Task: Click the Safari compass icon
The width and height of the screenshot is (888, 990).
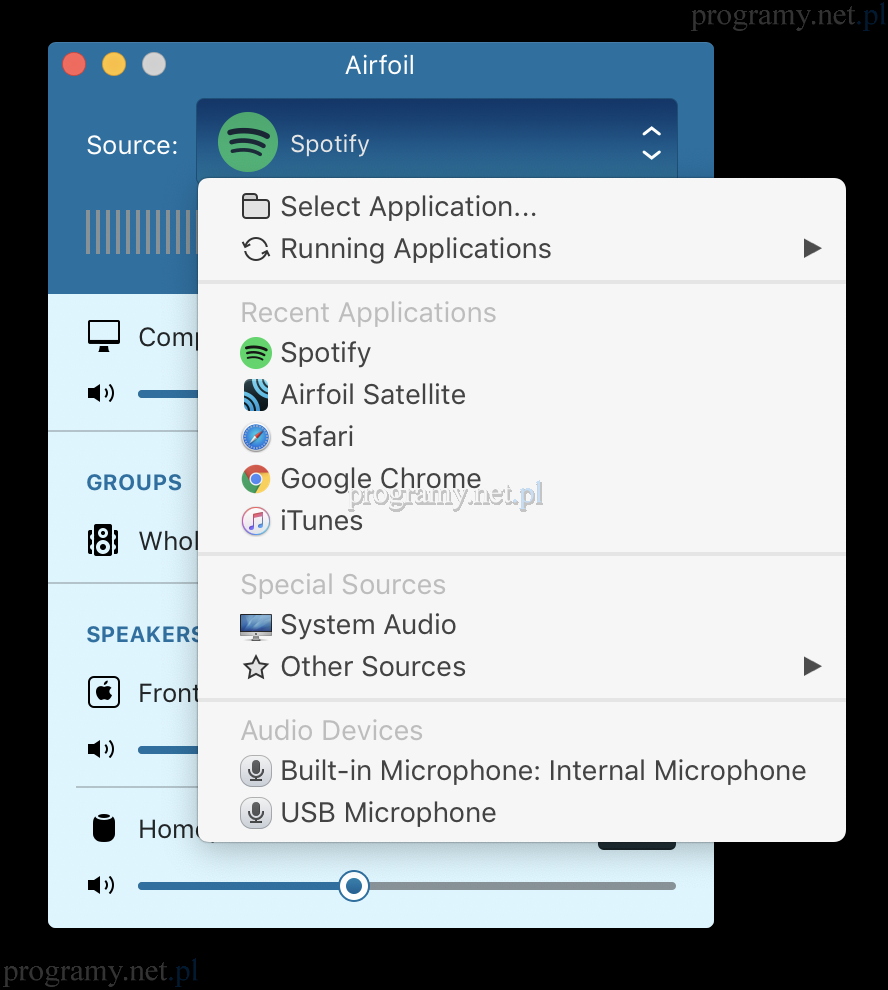Action: (x=256, y=437)
